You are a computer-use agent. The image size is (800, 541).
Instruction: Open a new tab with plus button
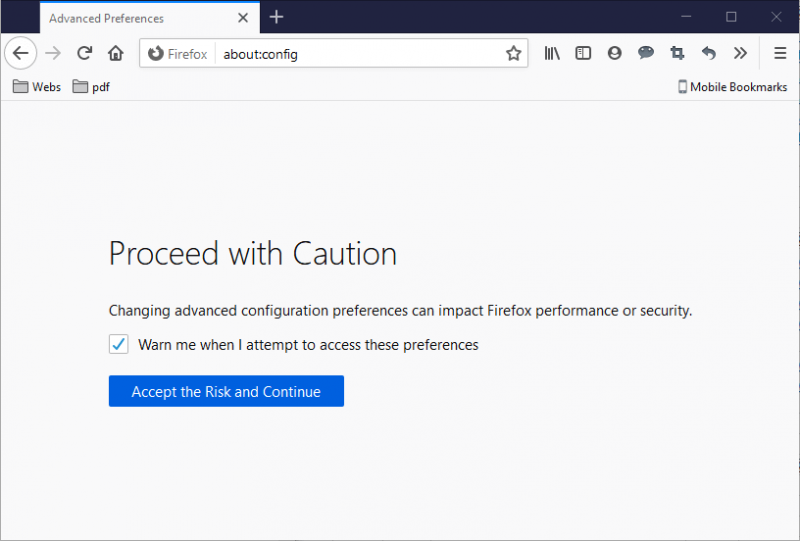click(277, 17)
